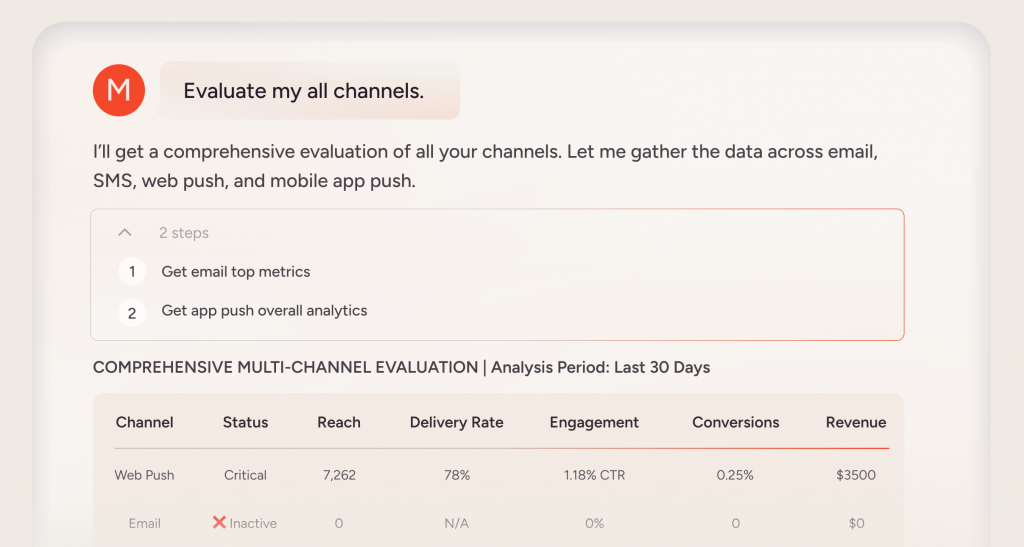Click the Reach column header
The height and width of the screenshot is (547, 1024).
point(339,422)
